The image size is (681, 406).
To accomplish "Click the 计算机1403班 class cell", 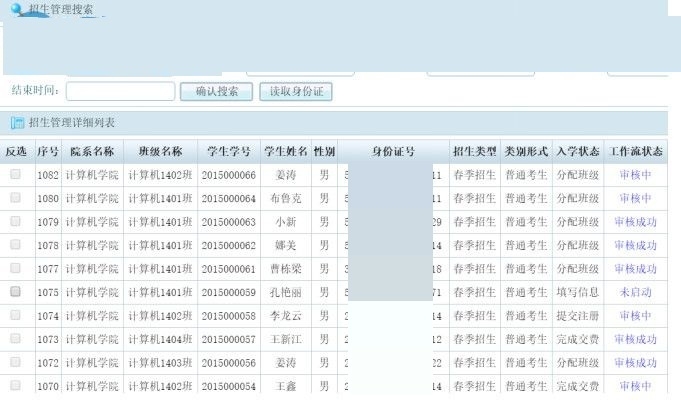I will (160, 363).
